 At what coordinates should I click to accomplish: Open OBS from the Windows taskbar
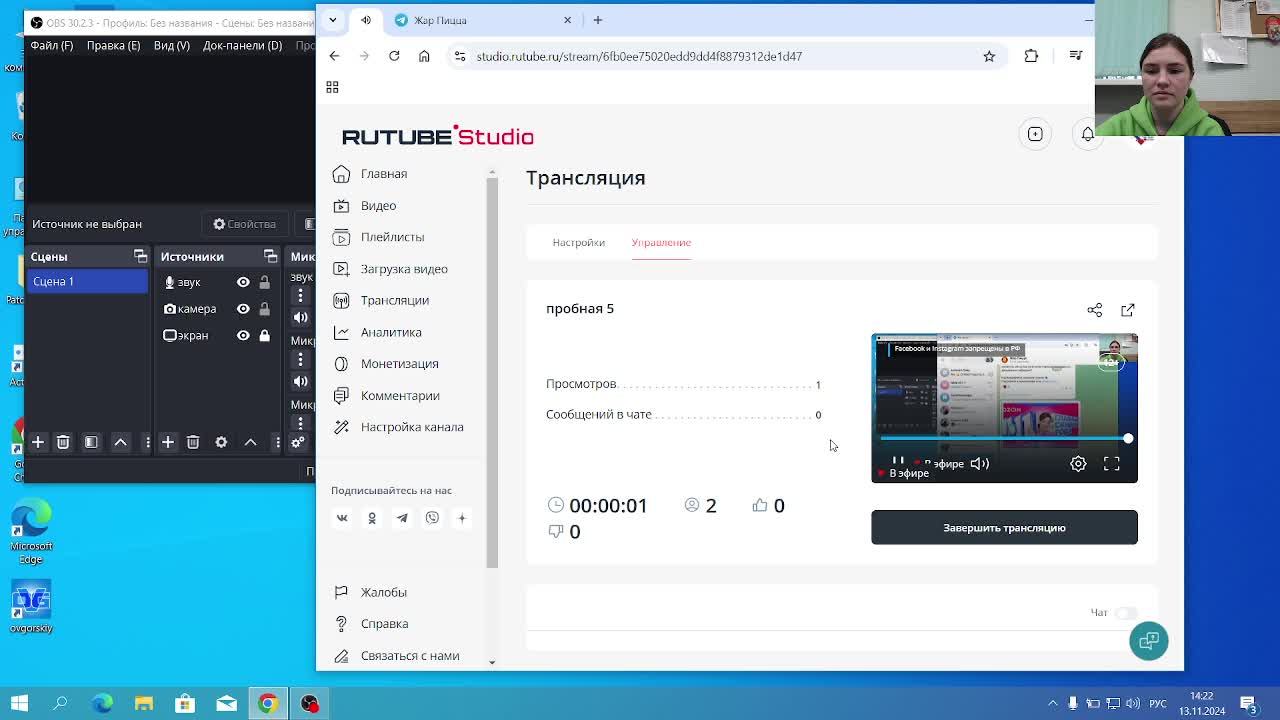coord(309,703)
